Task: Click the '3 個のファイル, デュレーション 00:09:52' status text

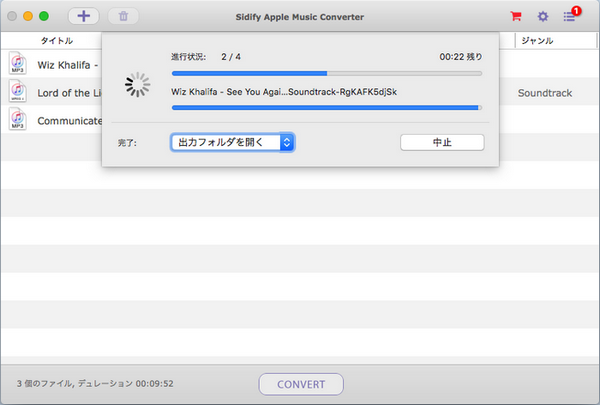Action: 95,384
